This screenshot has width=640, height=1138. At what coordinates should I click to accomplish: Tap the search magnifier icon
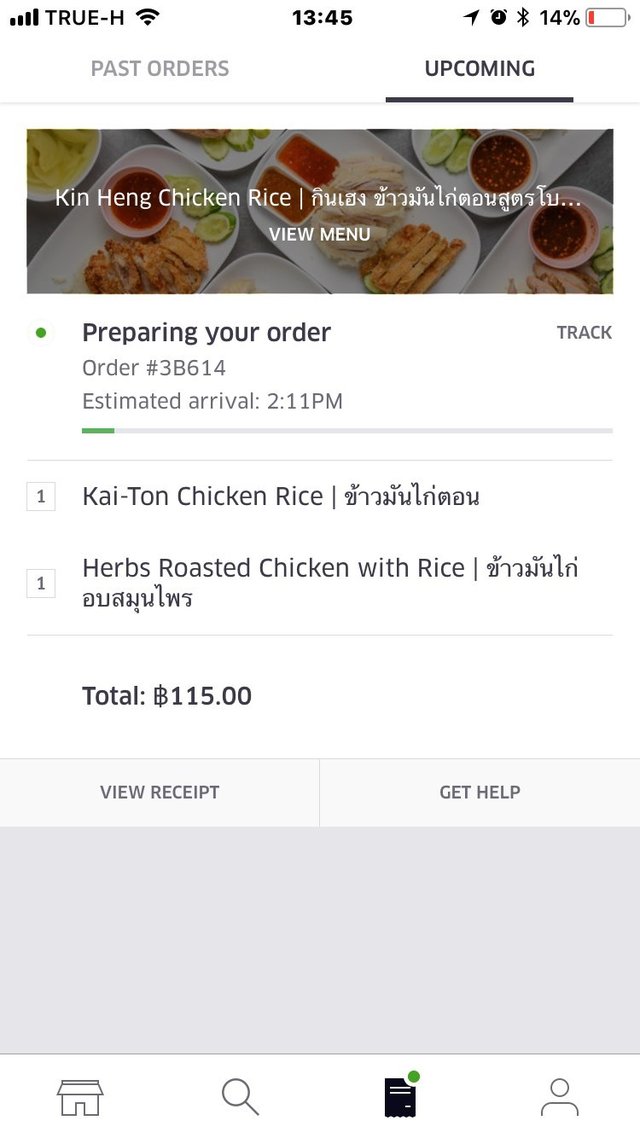tap(240, 1097)
